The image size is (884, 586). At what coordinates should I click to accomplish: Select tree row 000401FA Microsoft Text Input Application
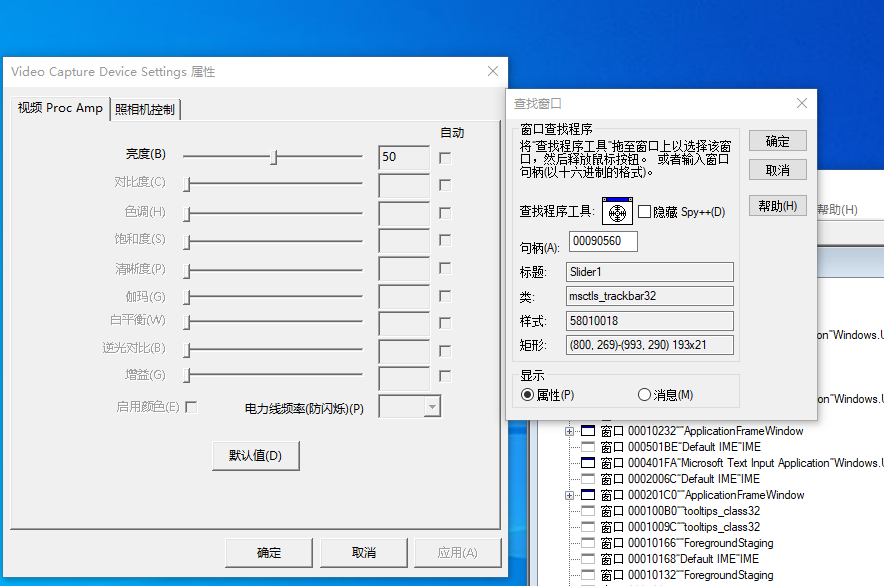[741, 463]
